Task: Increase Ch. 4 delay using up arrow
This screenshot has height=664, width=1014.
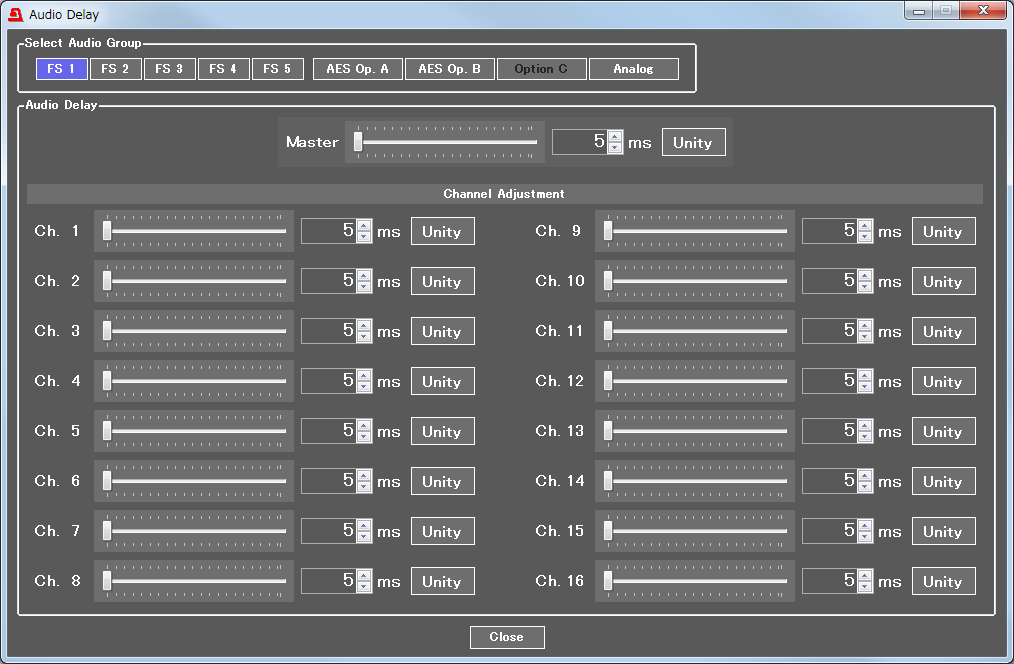Action: pyautogui.click(x=364, y=376)
